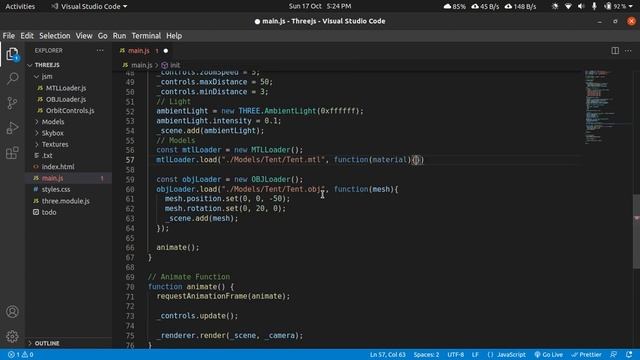Open the Explorer view in activity bar
This screenshot has width=640, height=360.
coord(12,54)
